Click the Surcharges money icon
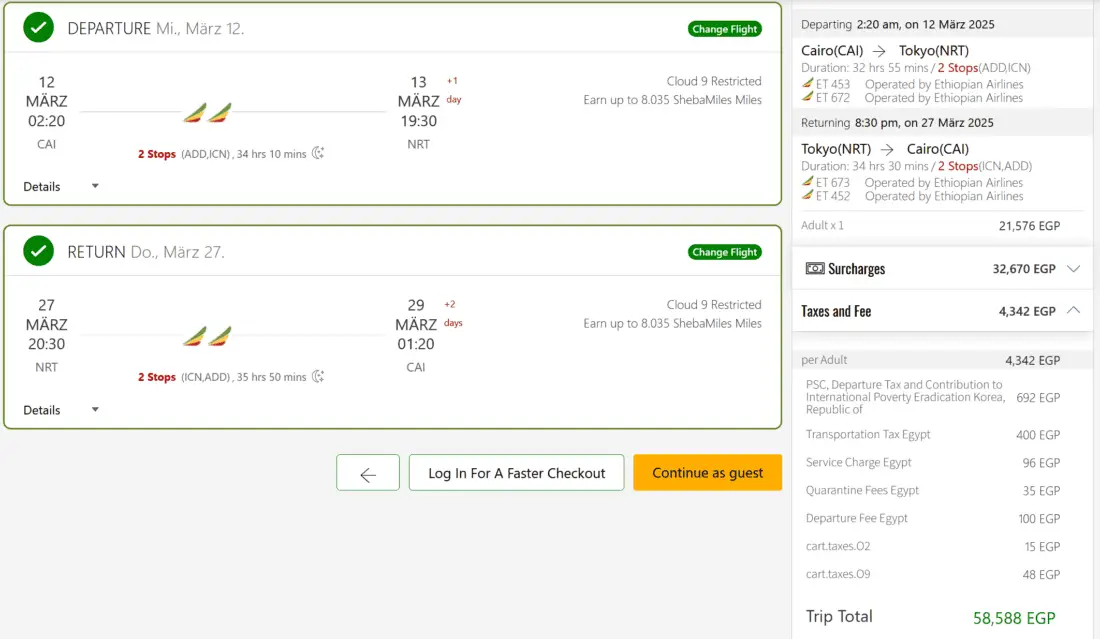 click(815, 269)
